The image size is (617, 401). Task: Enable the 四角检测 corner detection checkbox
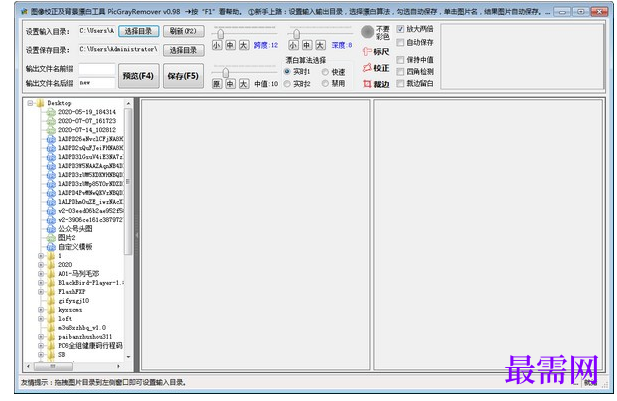pyautogui.click(x=400, y=72)
